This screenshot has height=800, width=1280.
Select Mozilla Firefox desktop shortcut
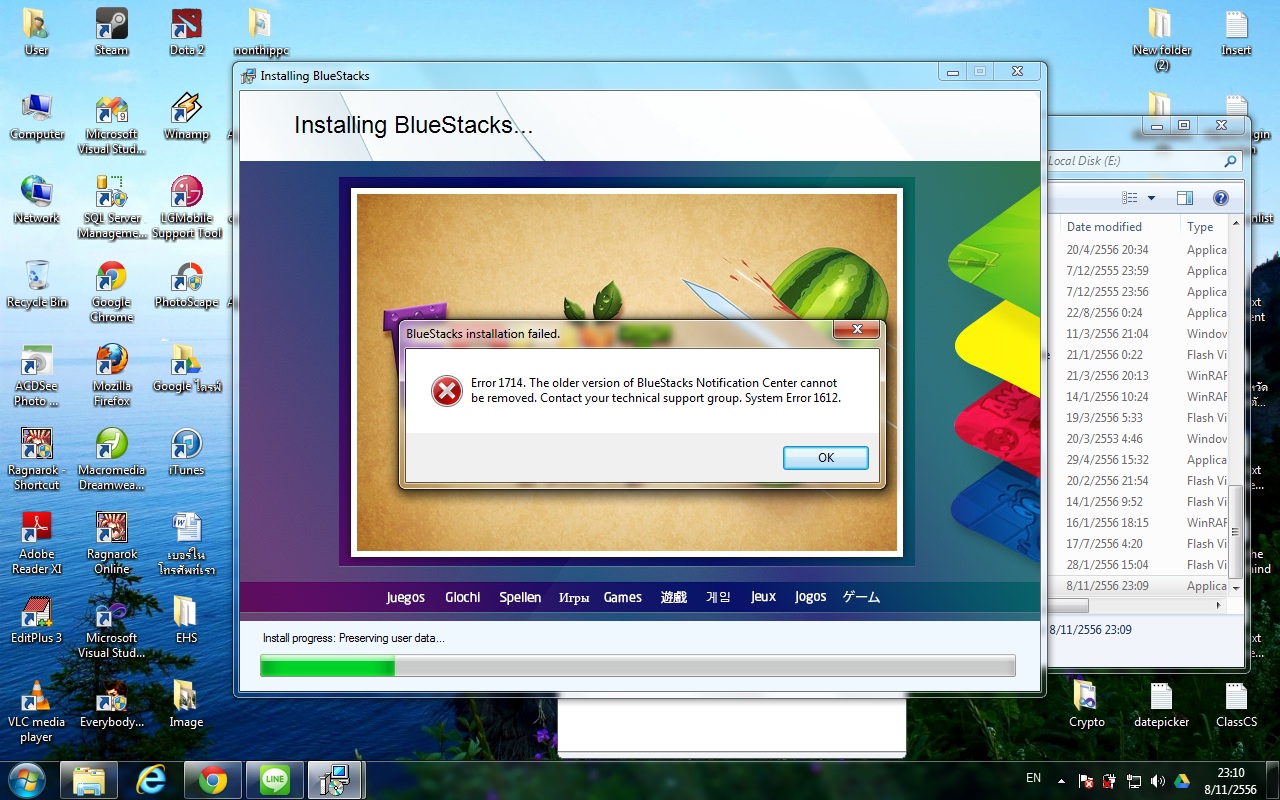coord(112,376)
